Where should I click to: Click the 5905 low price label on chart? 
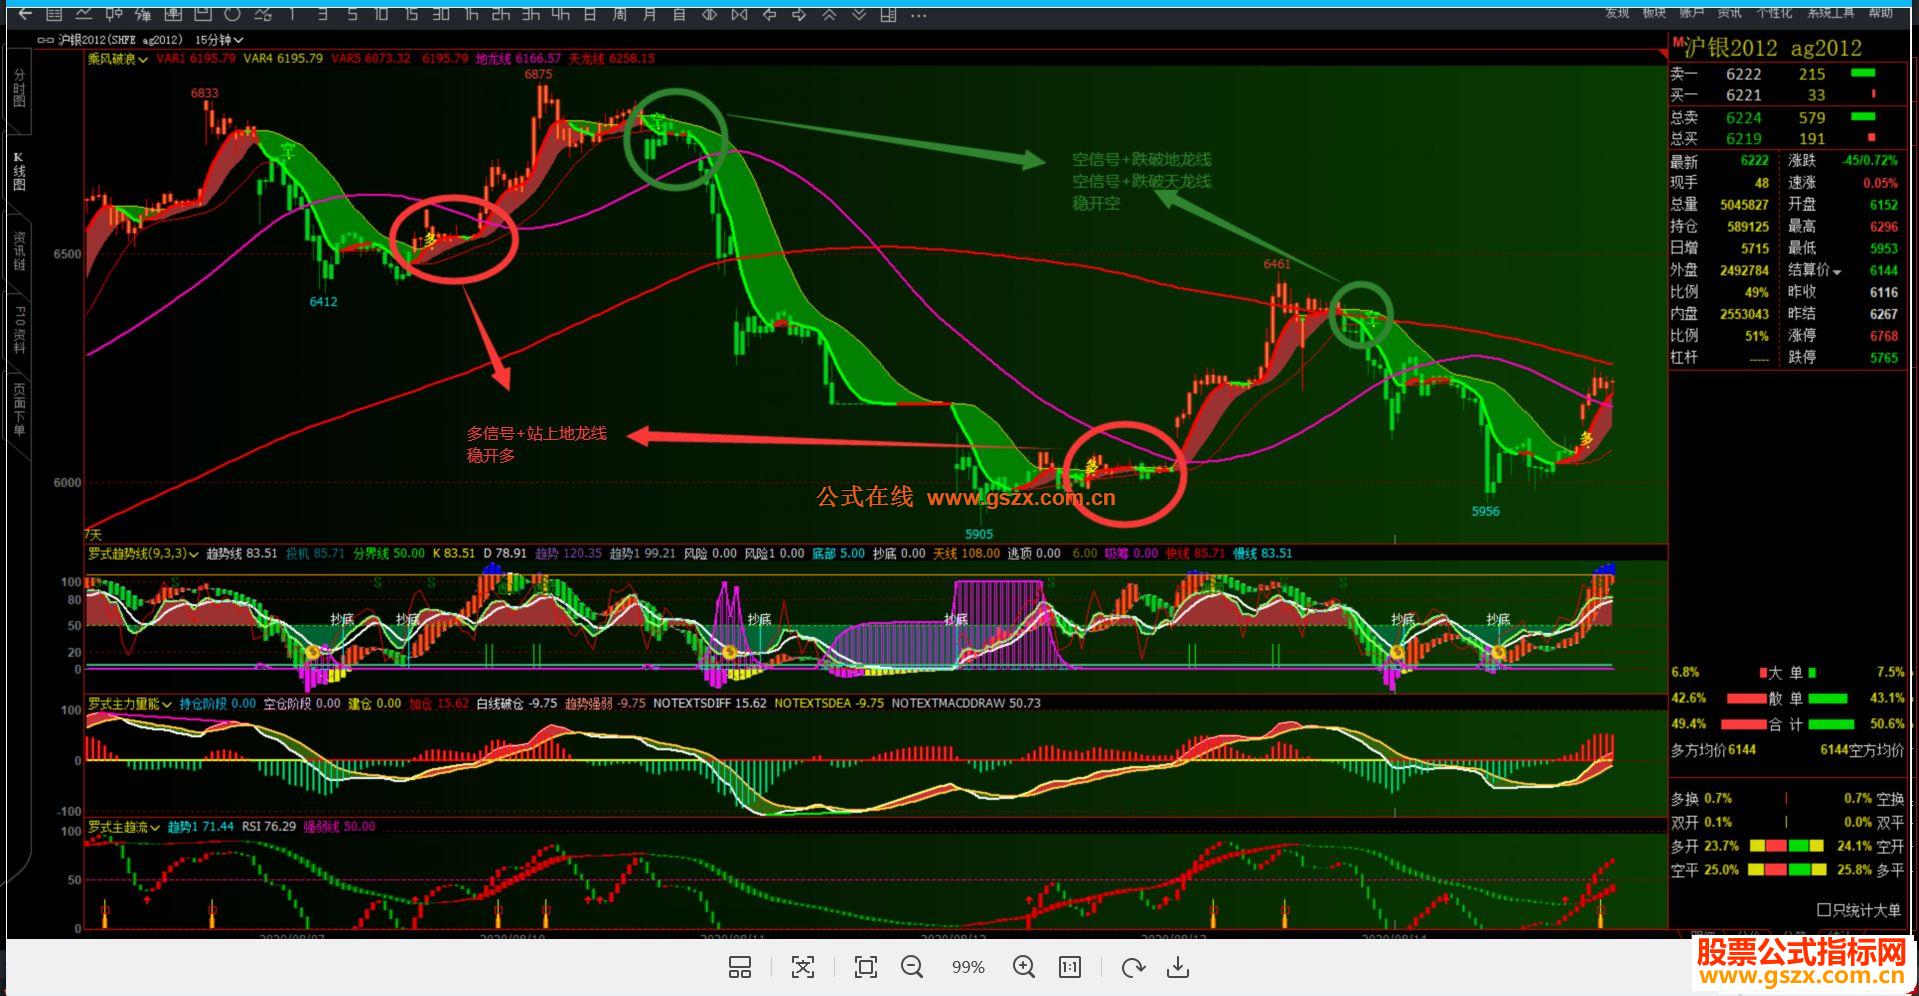pos(979,534)
